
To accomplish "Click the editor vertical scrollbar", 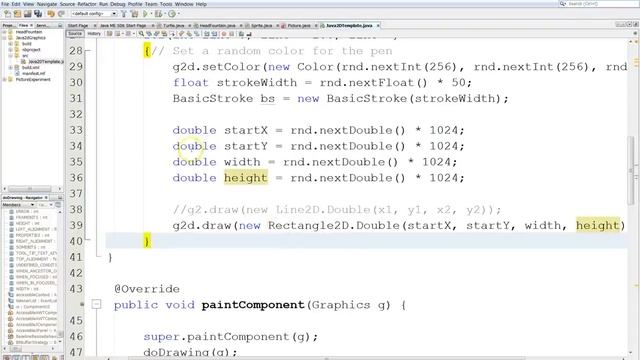I will tap(631, 170).
